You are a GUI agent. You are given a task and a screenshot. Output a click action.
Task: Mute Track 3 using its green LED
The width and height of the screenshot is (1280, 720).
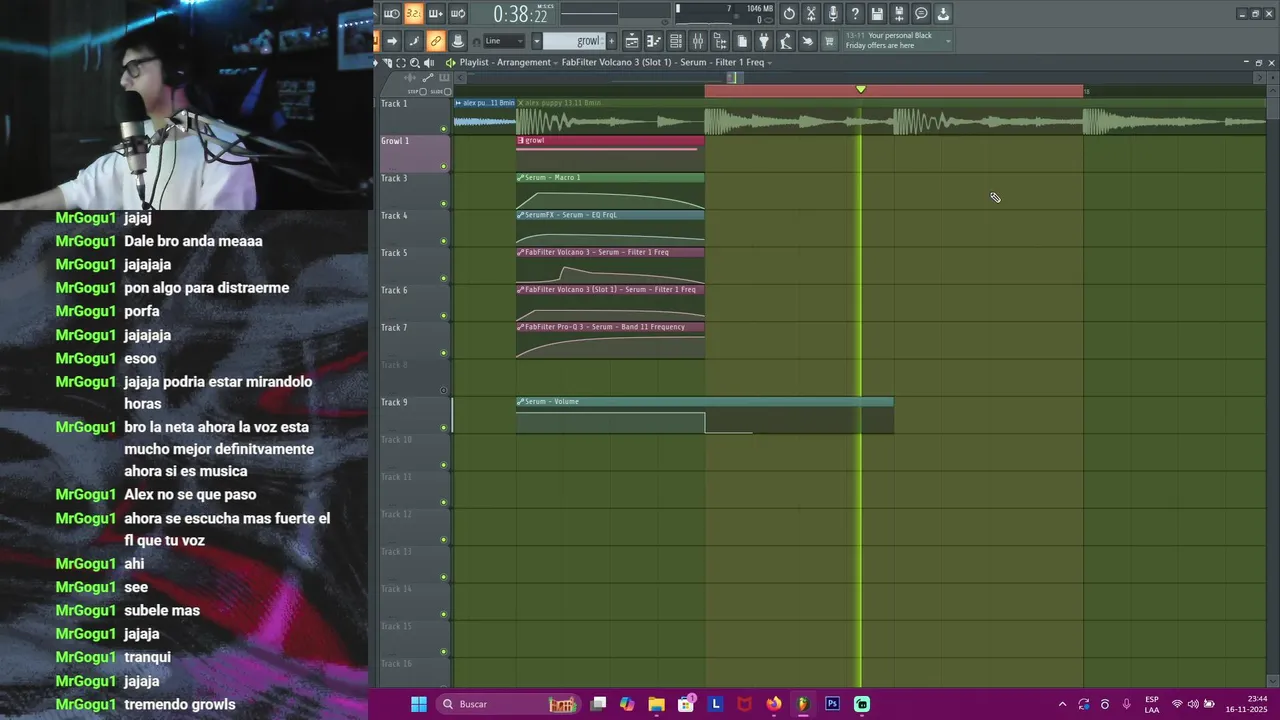pyautogui.click(x=444, y=204)
